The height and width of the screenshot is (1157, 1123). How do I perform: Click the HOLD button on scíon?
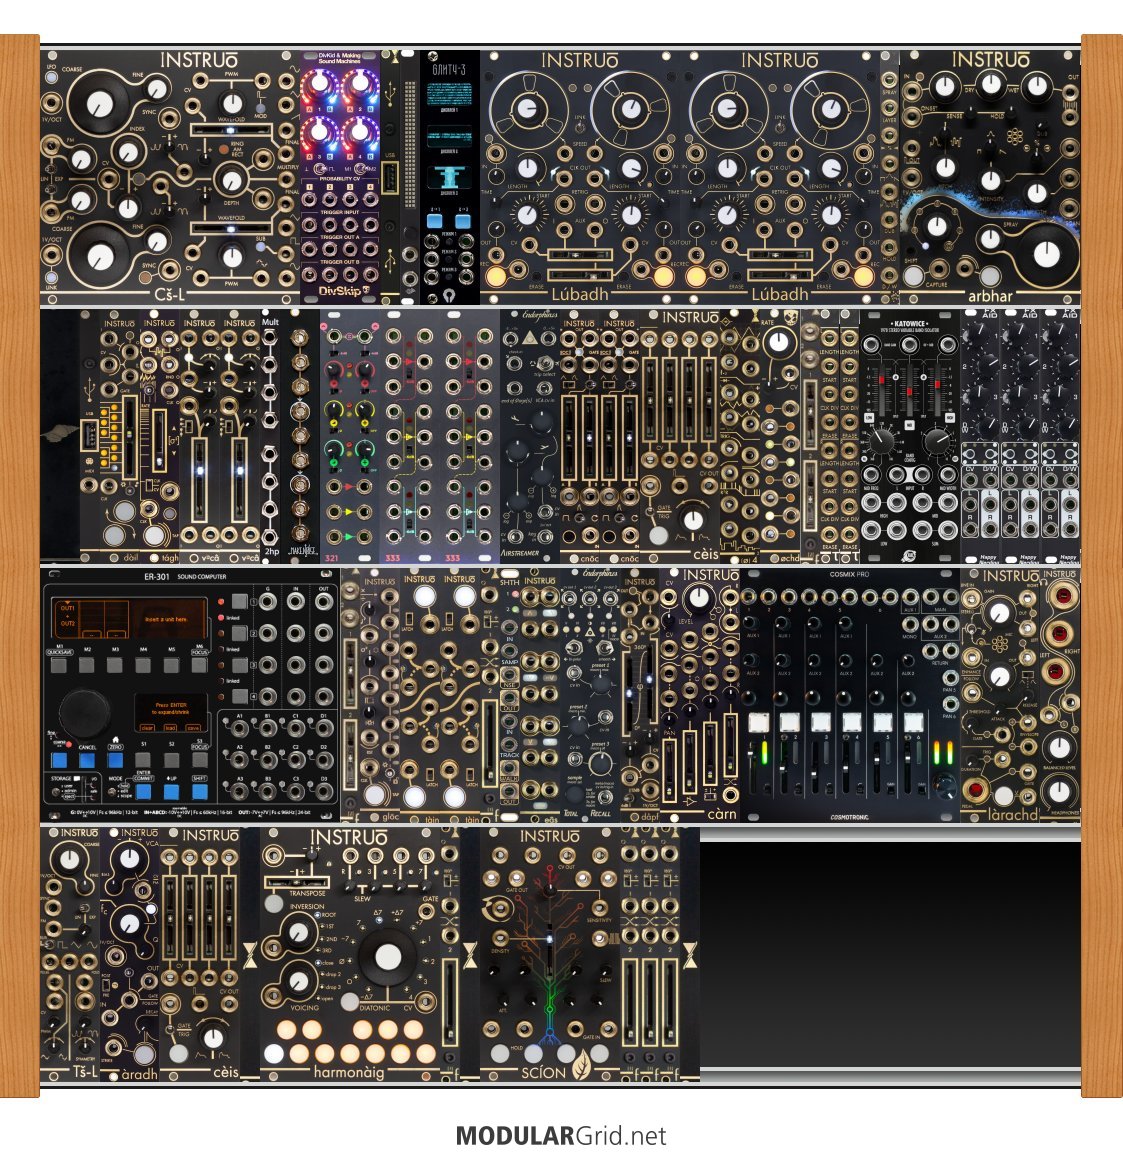pyautogui.click(x=500, y=1053)
